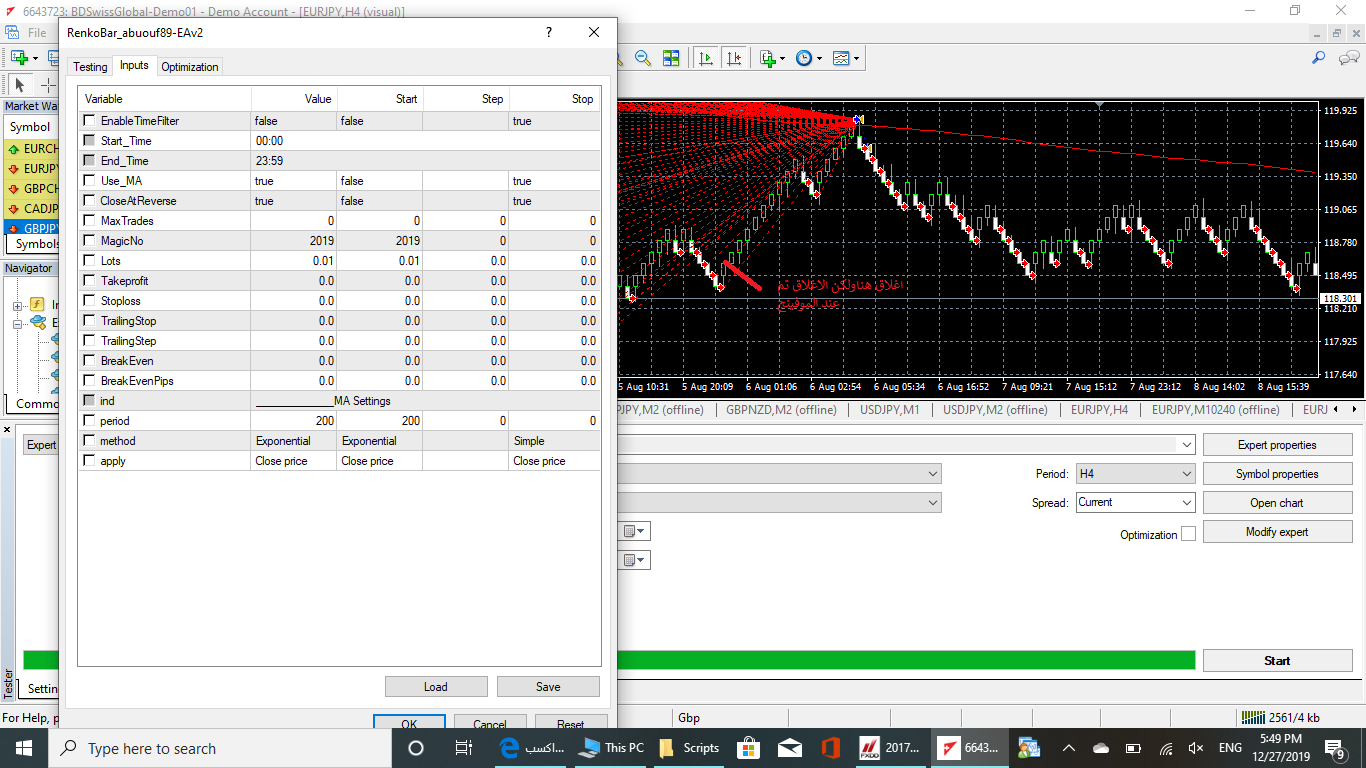Open the Period H4 dropdown

point(1135,474)
